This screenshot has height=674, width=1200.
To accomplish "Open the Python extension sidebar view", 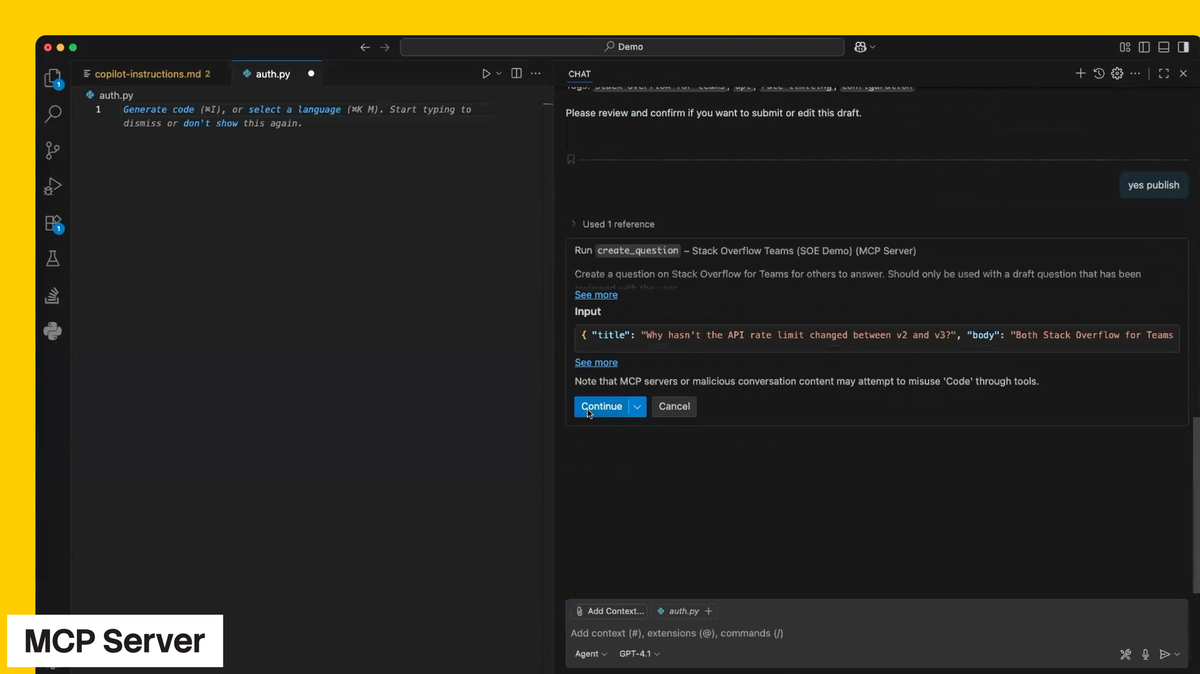I will coord(53,330).
